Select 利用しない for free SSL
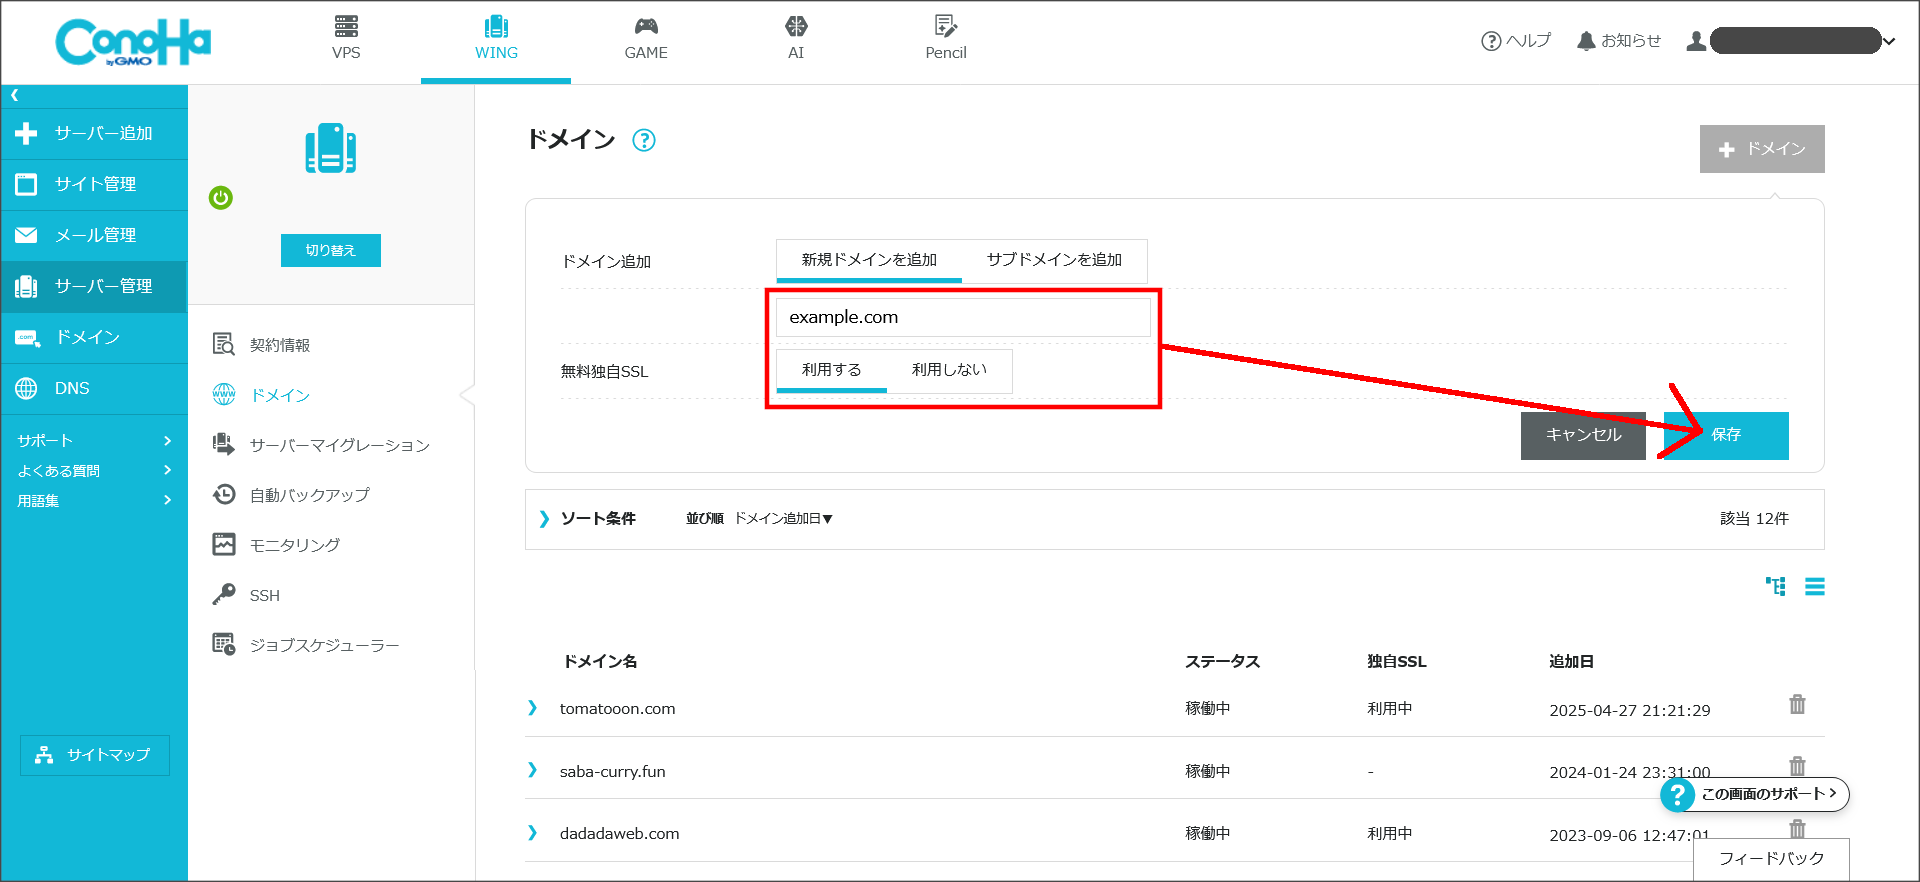Viewport: 1920px width, 882px height. point(949,370)
